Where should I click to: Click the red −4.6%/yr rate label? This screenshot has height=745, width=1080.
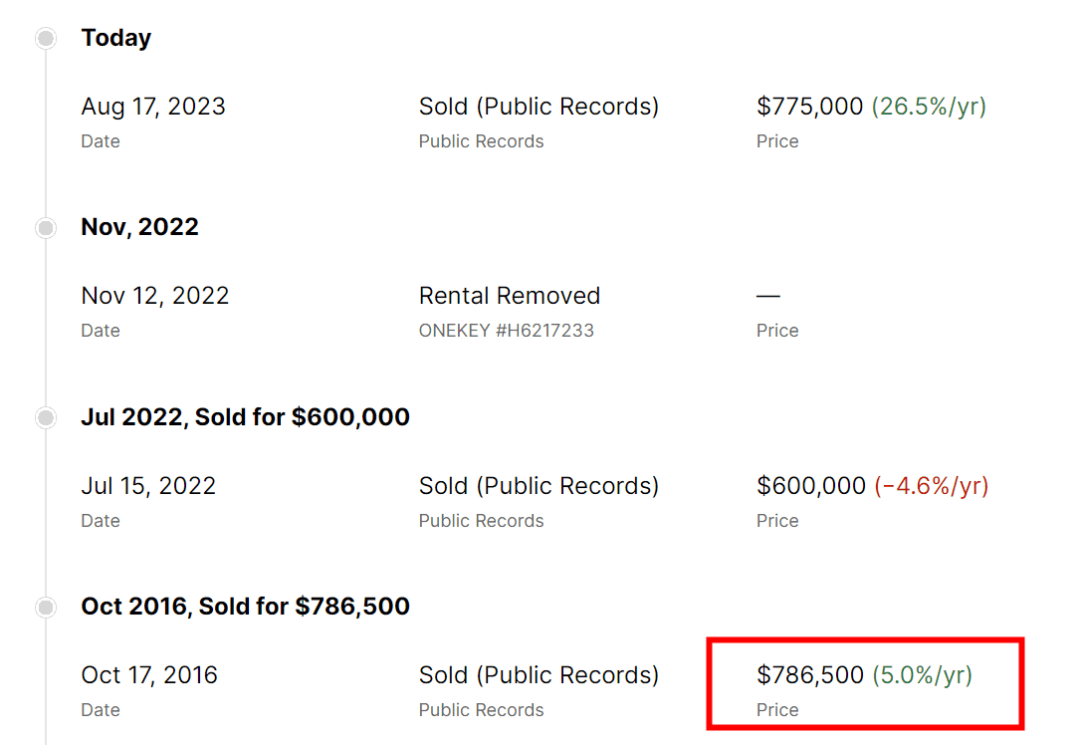[x=931, y=486]
